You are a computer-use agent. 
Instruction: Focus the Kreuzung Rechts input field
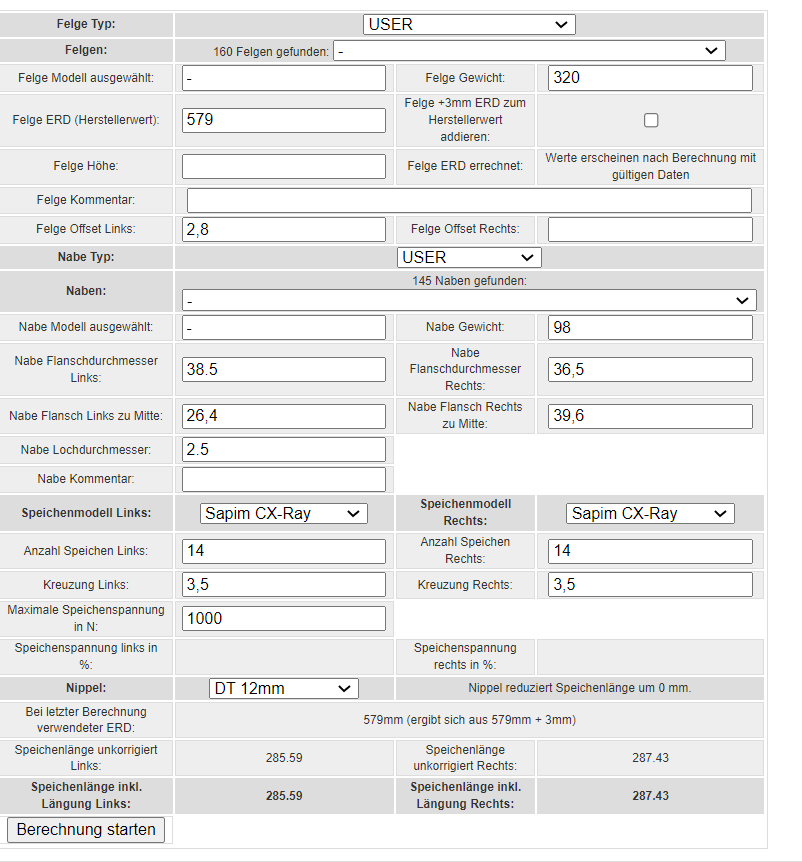coord(650,584)
